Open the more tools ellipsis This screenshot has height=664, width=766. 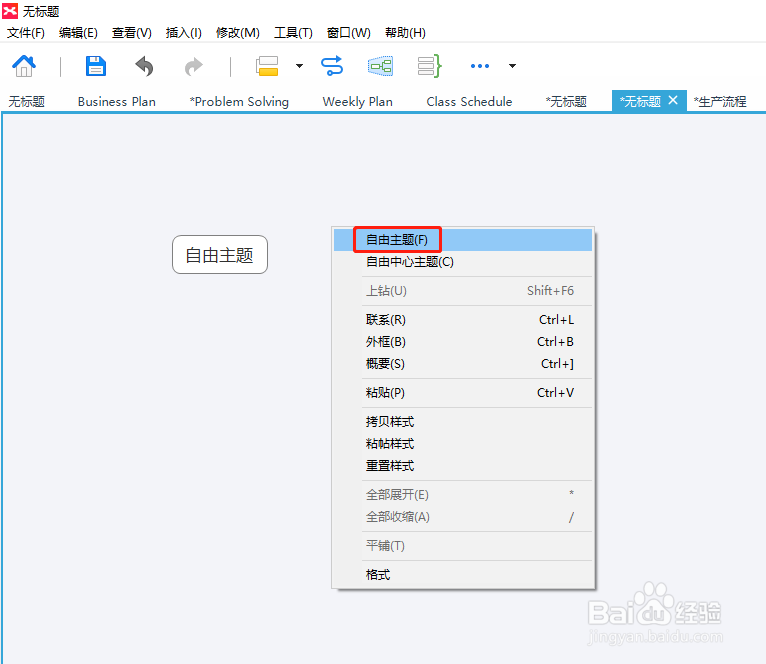pyautogui.click(x=480, y=66)
